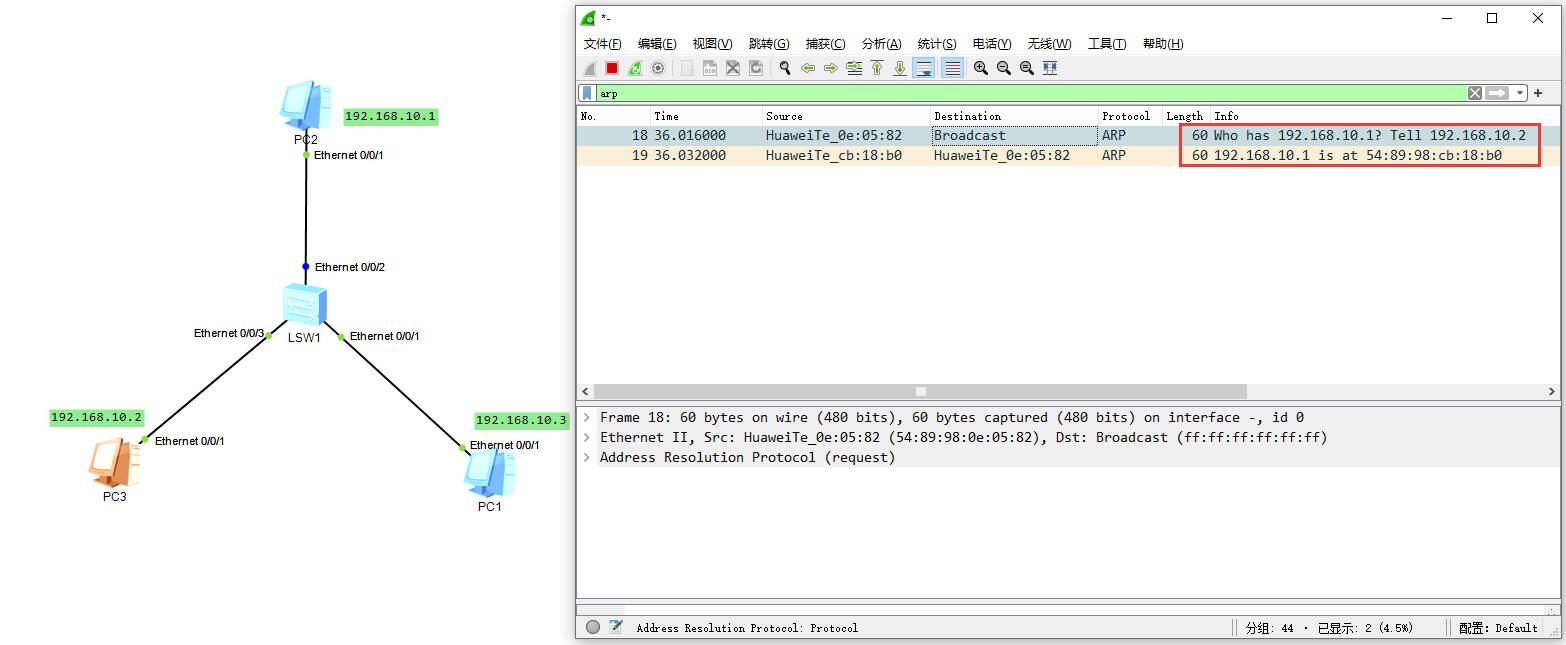Stop the running packet capture
Image resolution: width=1566 pixels, height=645 pixels.
(612, 68)
